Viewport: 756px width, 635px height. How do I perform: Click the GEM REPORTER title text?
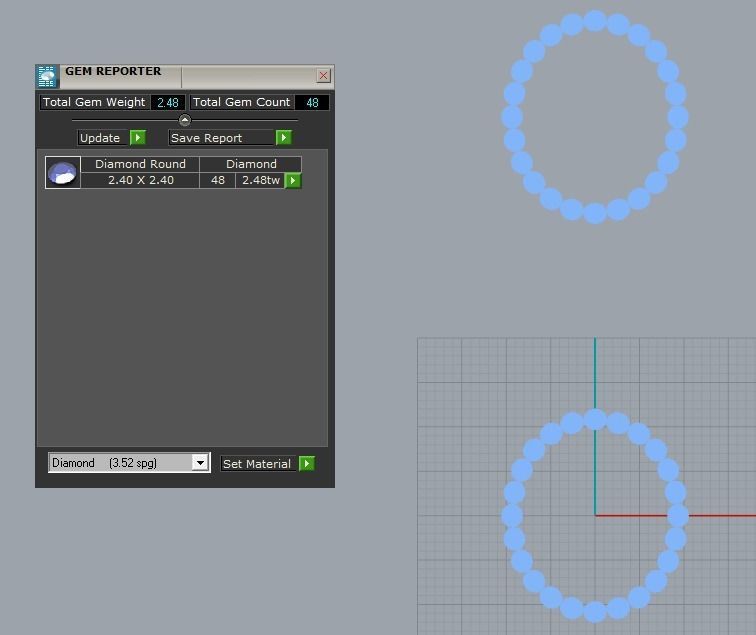(113, 71)
